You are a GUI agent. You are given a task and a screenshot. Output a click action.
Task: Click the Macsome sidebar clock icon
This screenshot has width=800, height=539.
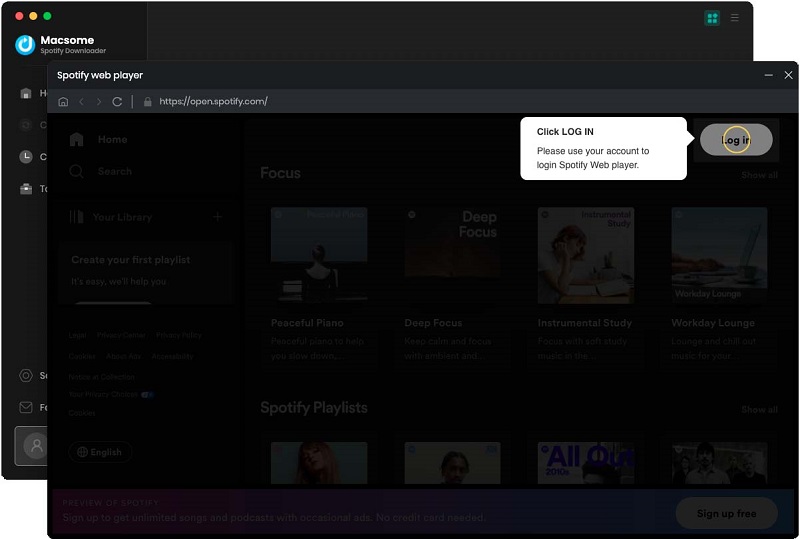26,157
